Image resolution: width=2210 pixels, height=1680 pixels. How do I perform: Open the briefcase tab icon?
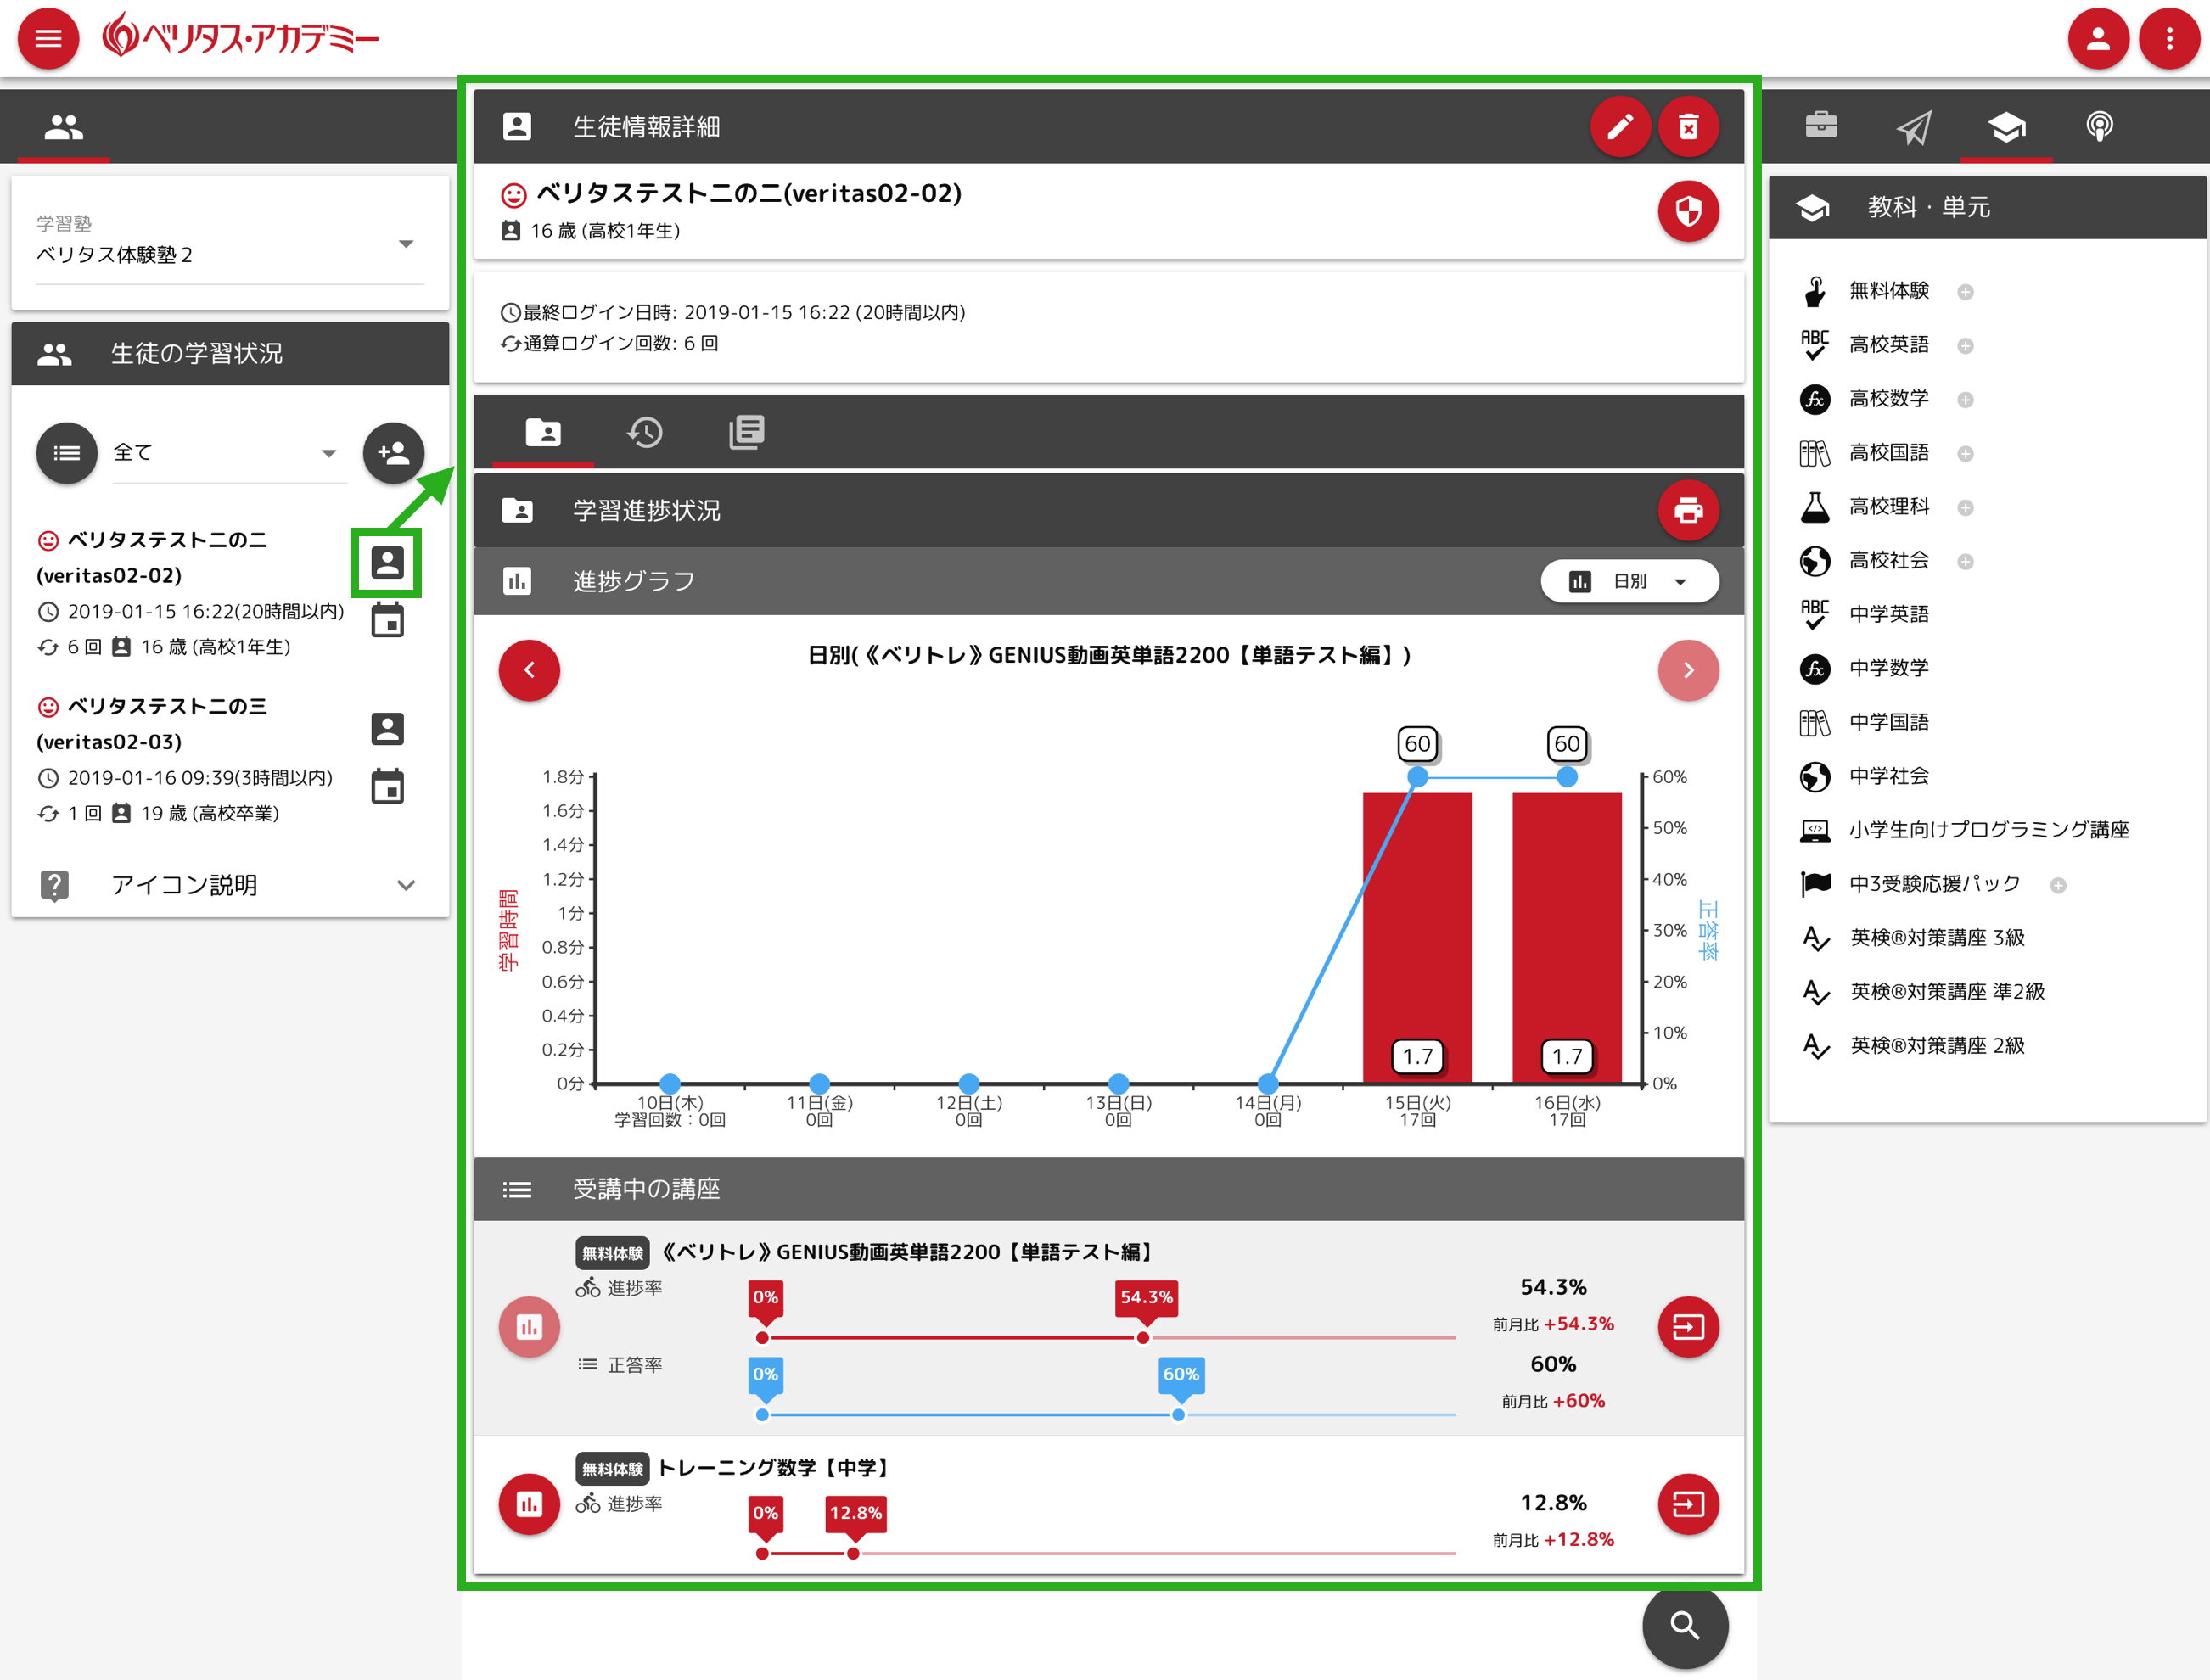1821,126
